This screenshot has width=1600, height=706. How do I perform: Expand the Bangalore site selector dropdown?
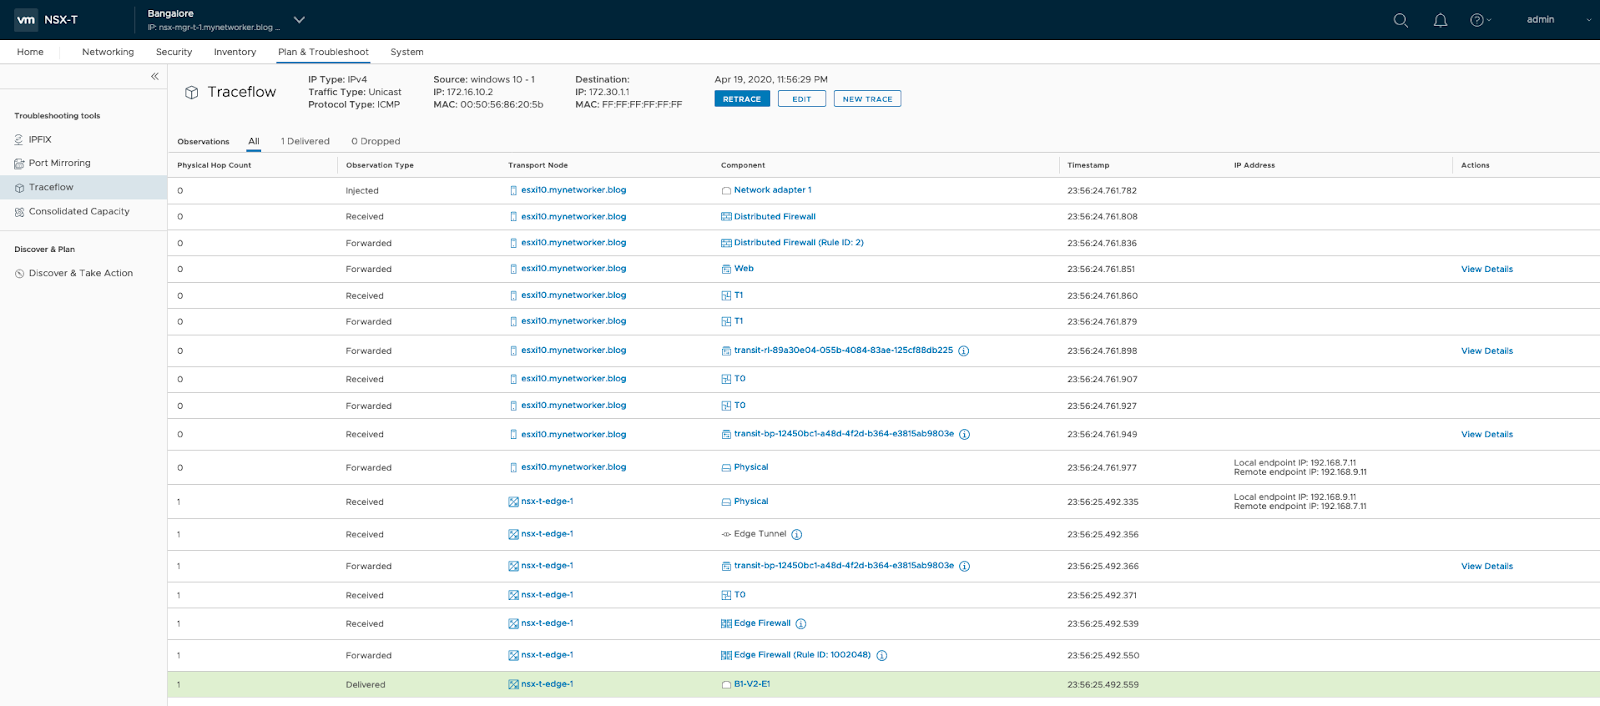click(x=299, y=20)
